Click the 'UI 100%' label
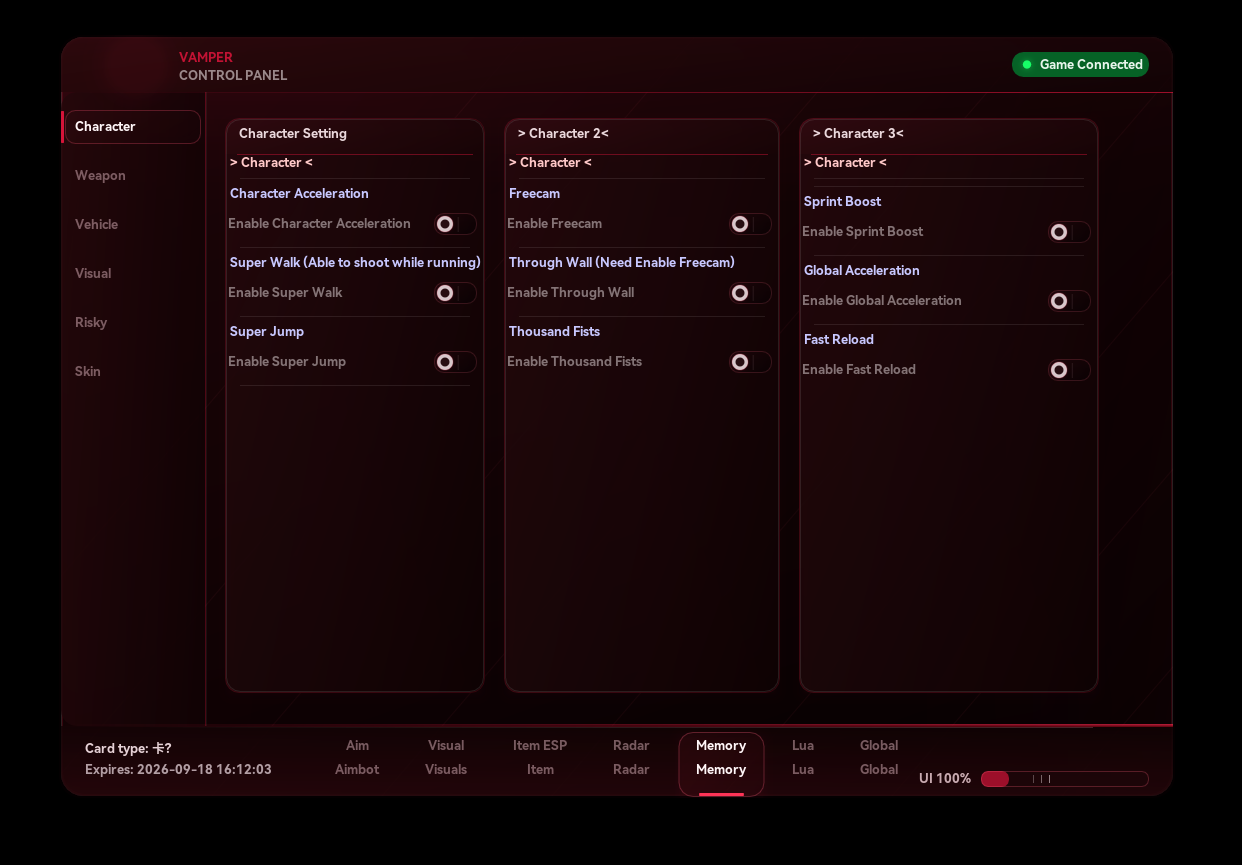This screenshot has height=865, width=1242. tap(945, 779)
